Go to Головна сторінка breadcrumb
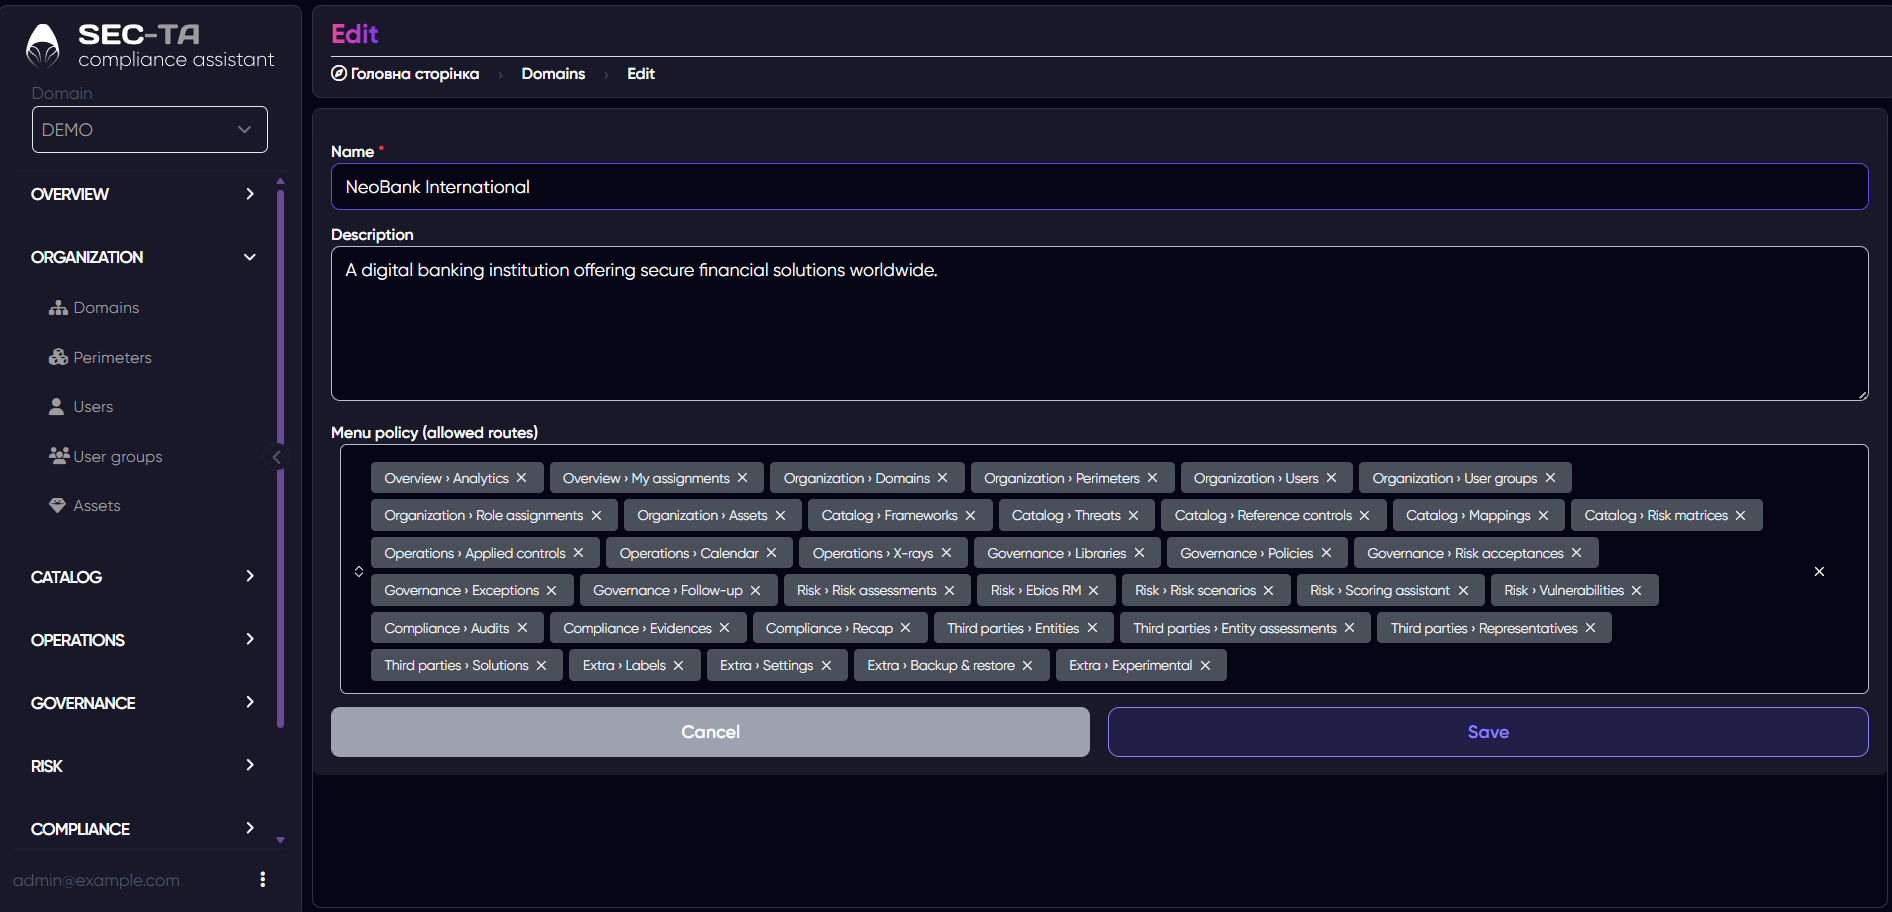 pos(405,74)
